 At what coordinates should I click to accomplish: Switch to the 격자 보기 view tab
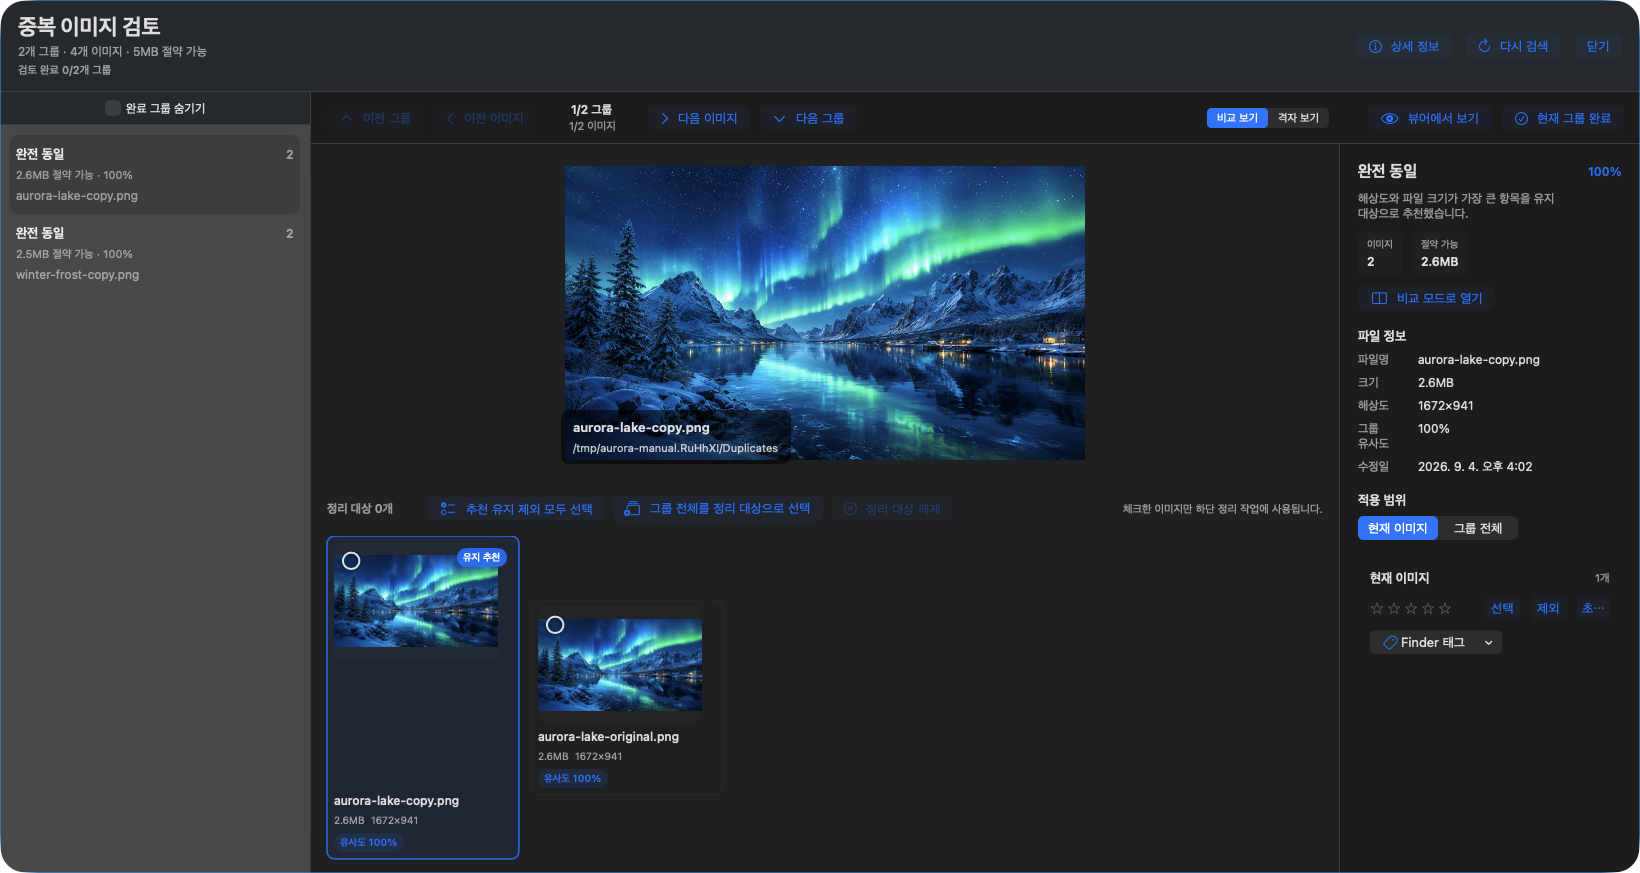coord(1298,118)
